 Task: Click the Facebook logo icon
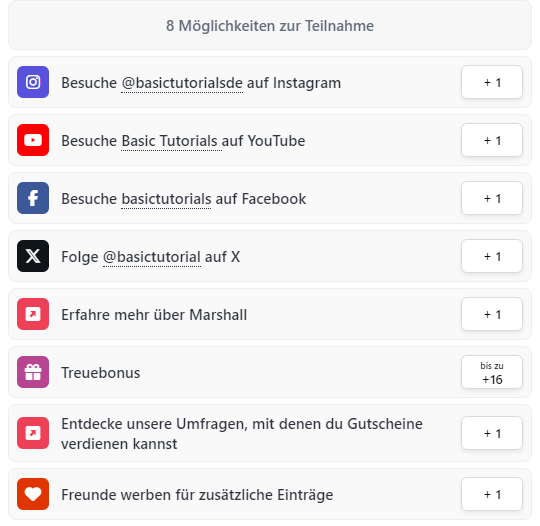(x=33, y=198)
